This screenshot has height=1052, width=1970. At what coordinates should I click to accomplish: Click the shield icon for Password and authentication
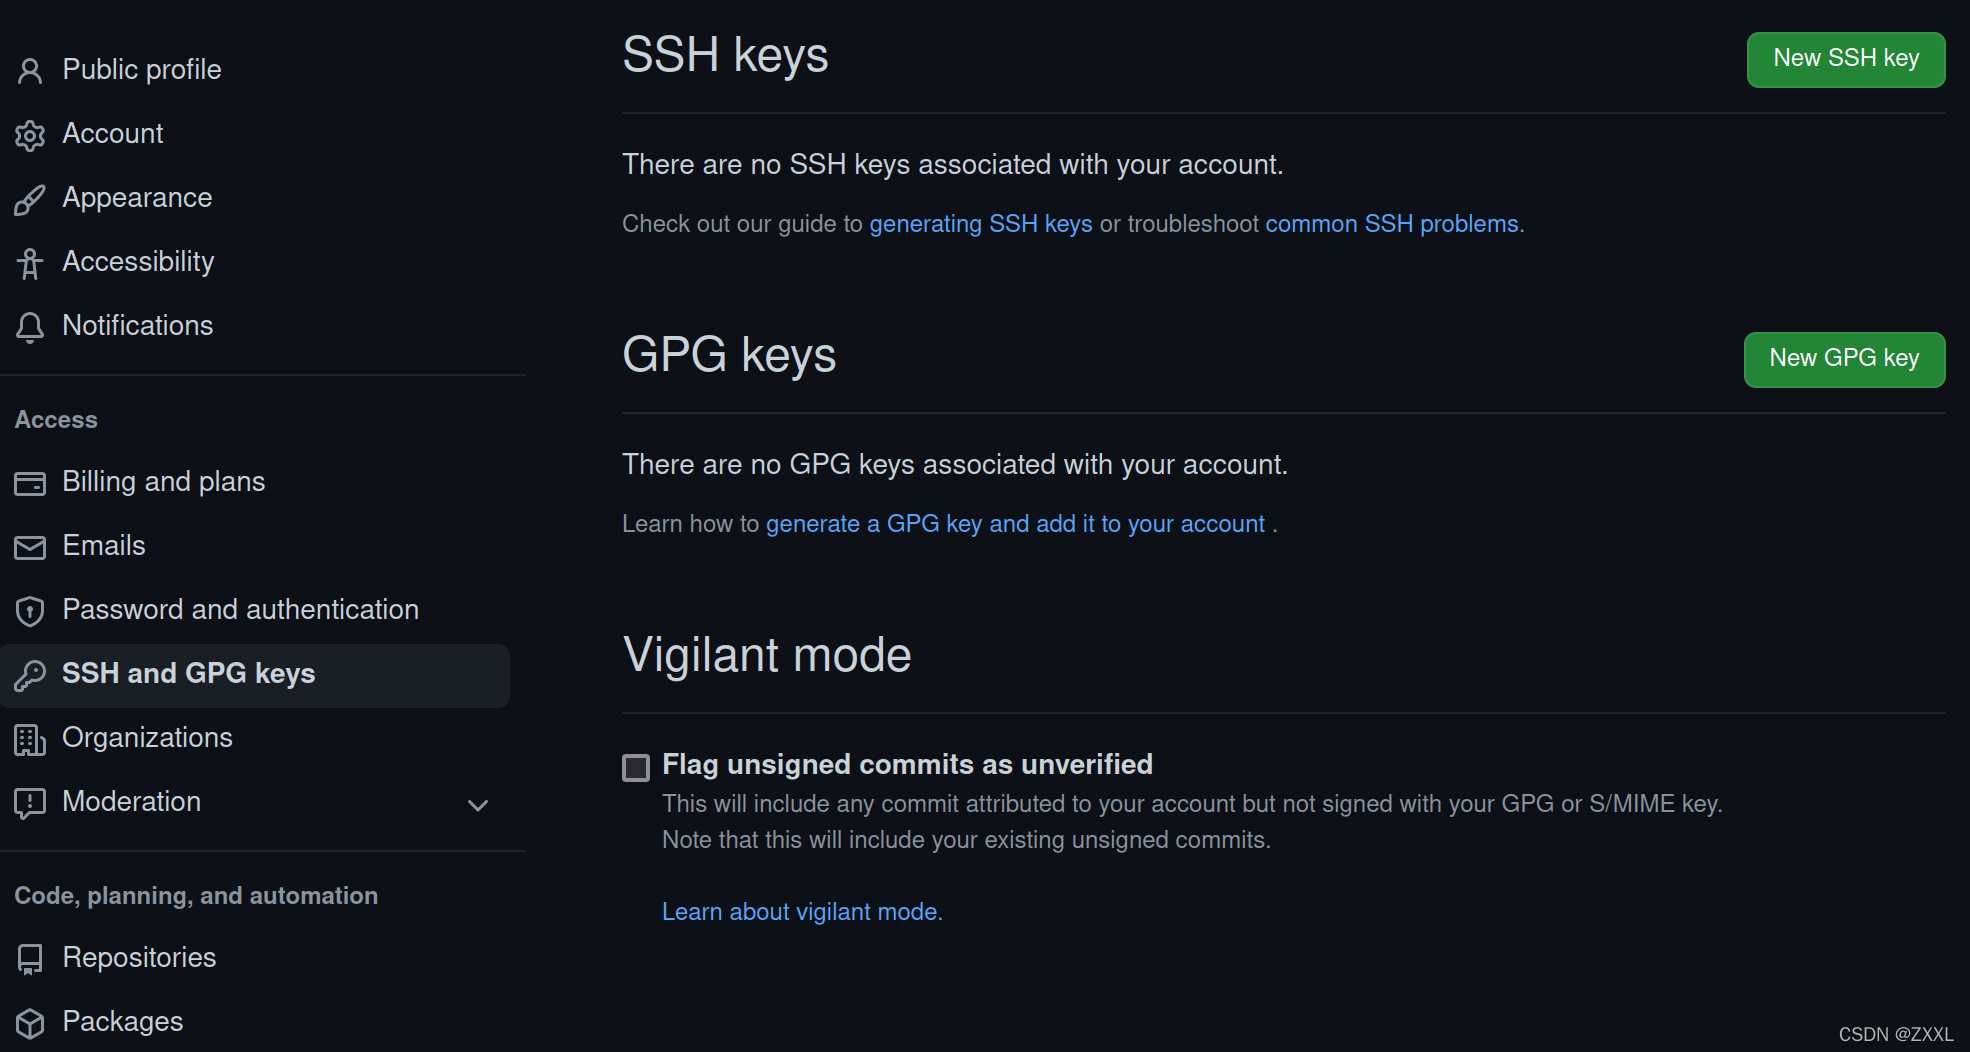(x=30, y=611)
